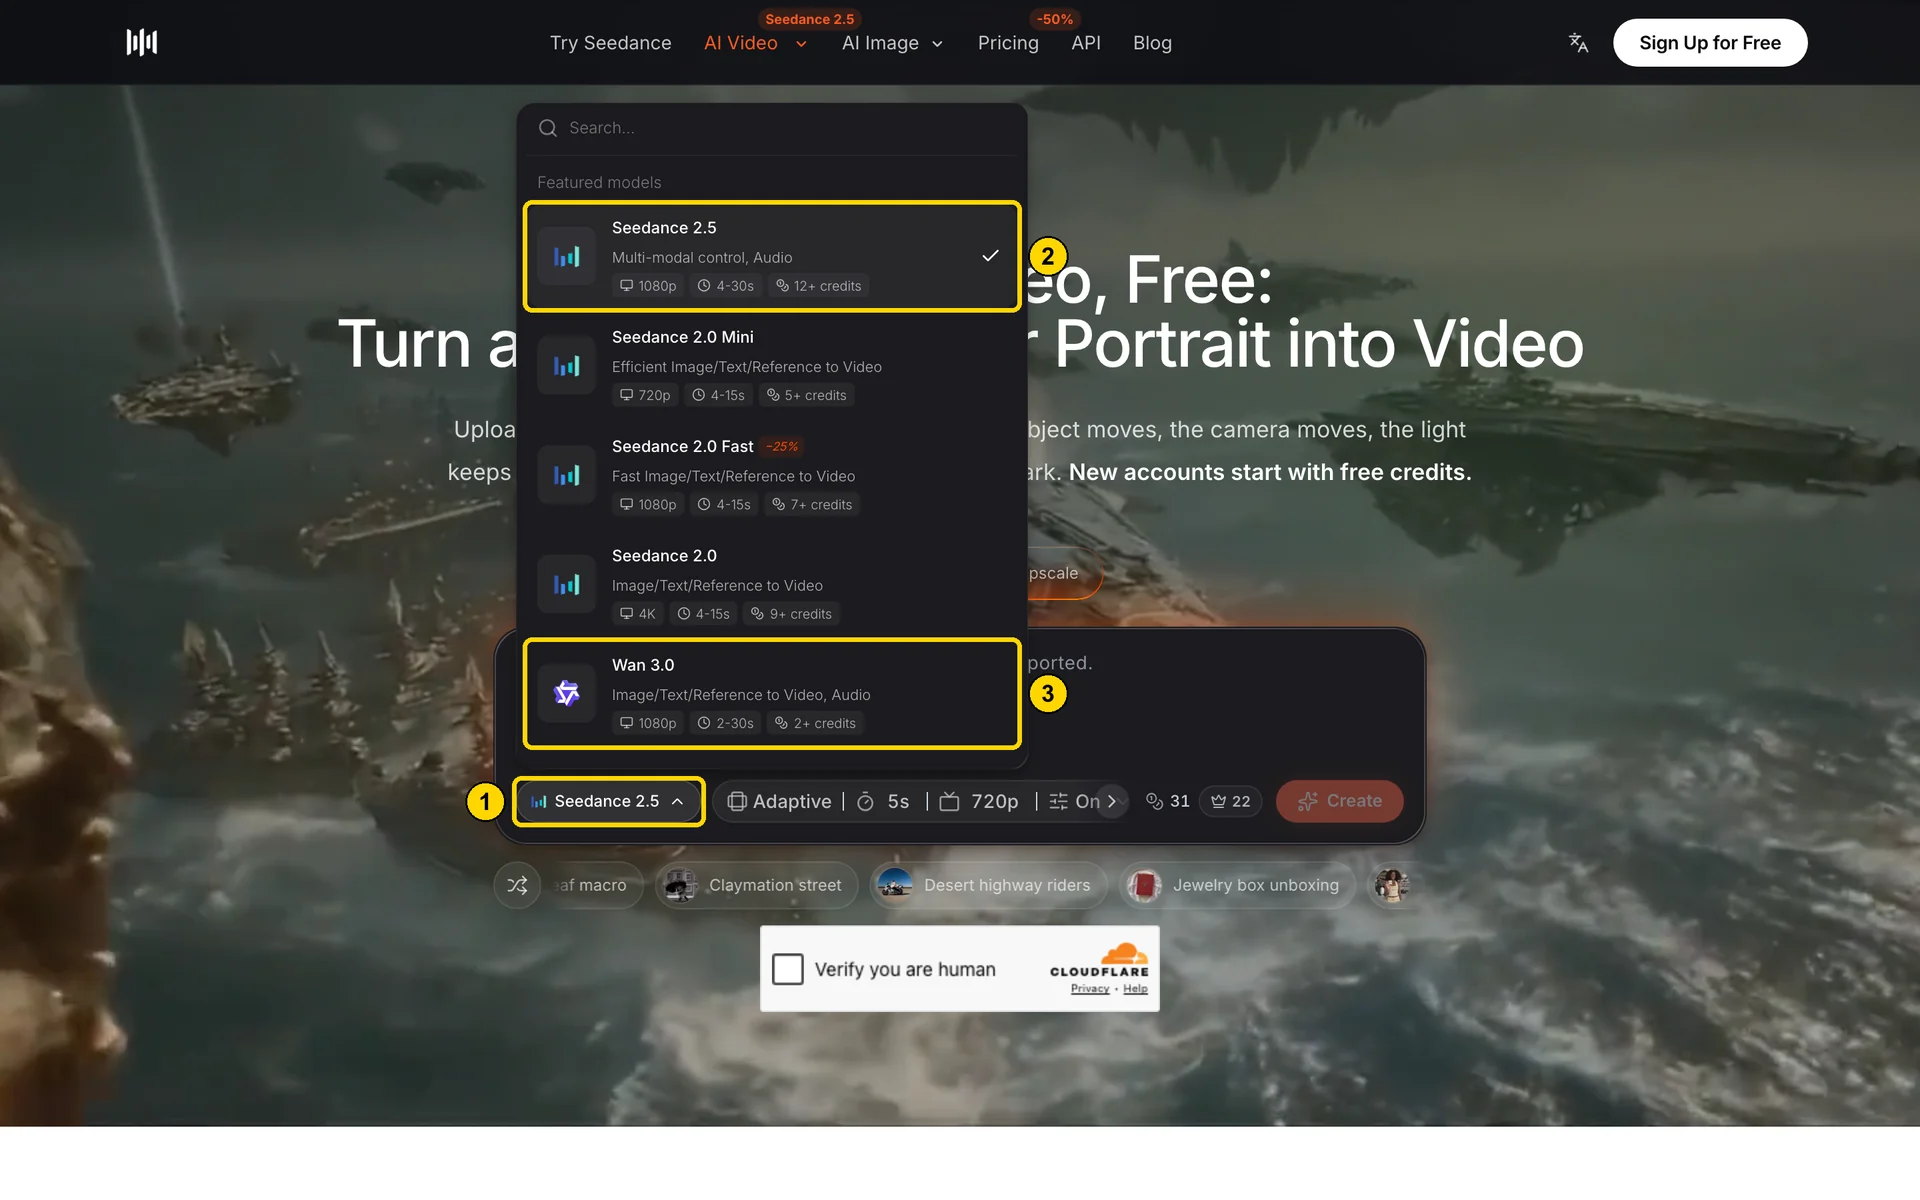Open the Blog link
This screenshot has height=1200, width=1920.
point(1152,43)
